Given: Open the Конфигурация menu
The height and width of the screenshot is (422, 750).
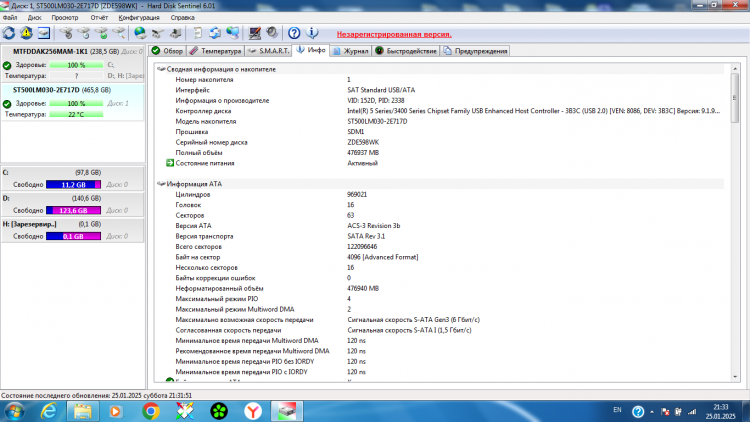Looking at the screenshot, I should click(139, 17).
